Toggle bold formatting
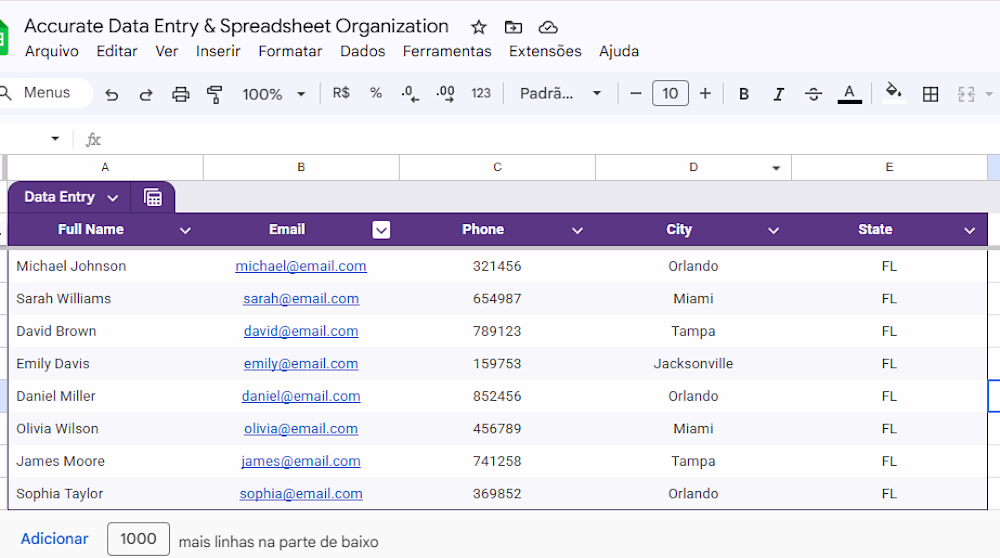The height and width of the screenshot is (558, 1000). (744, 94)
